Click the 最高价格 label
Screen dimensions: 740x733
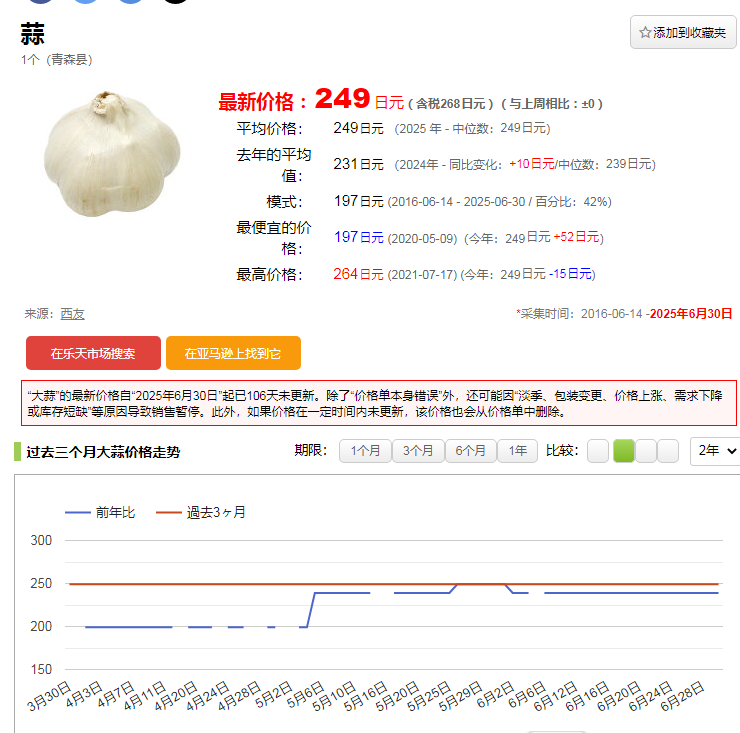[x=269, y=275]
